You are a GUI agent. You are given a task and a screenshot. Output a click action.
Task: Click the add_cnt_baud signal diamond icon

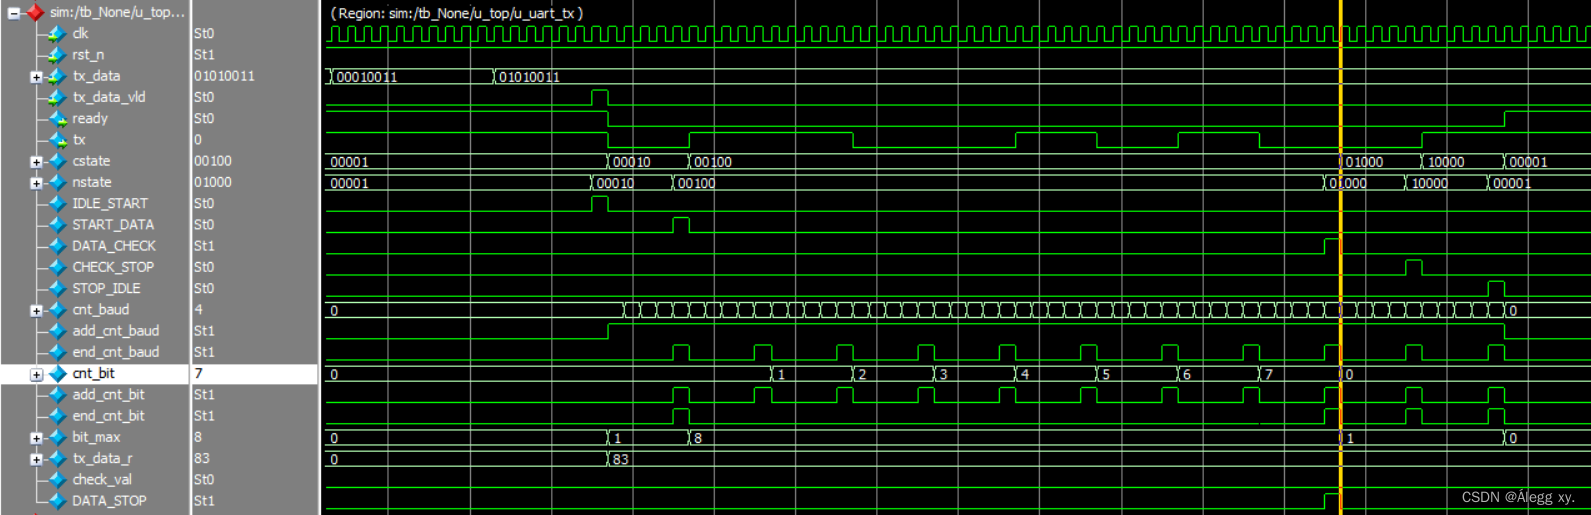57,331
